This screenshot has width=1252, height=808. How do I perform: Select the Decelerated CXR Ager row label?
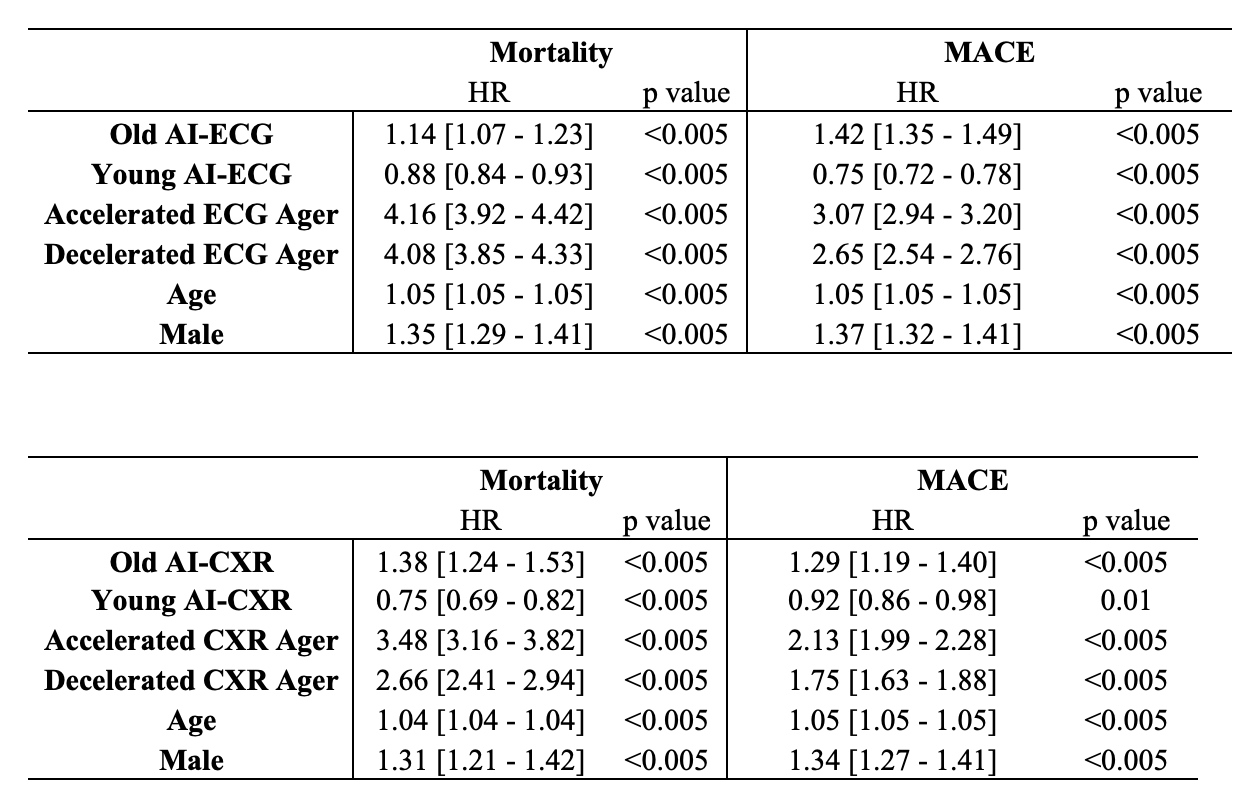191,681
